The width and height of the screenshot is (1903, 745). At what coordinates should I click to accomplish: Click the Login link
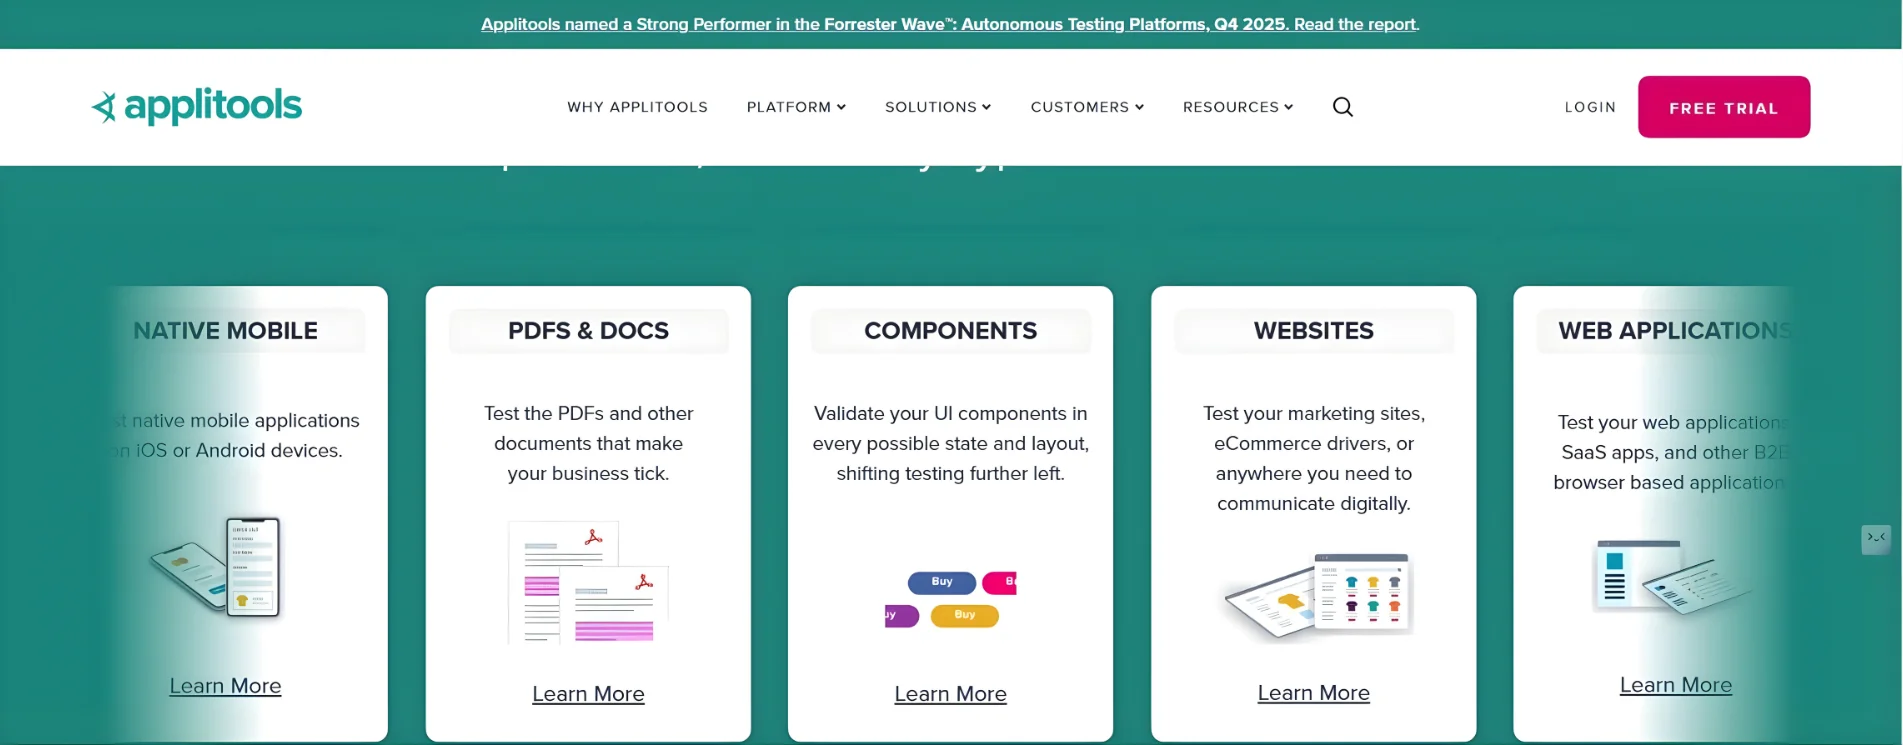point(1590,107)
